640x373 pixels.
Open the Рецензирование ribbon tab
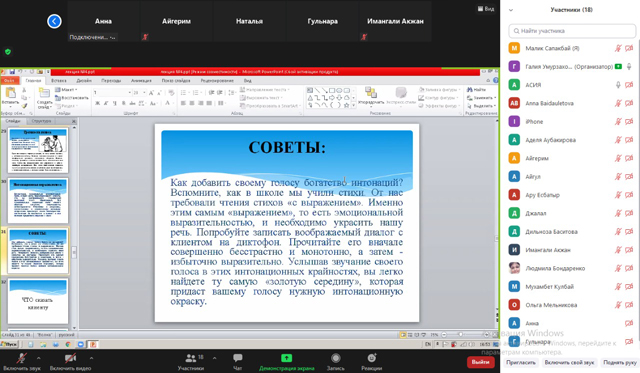coord(217,80)
